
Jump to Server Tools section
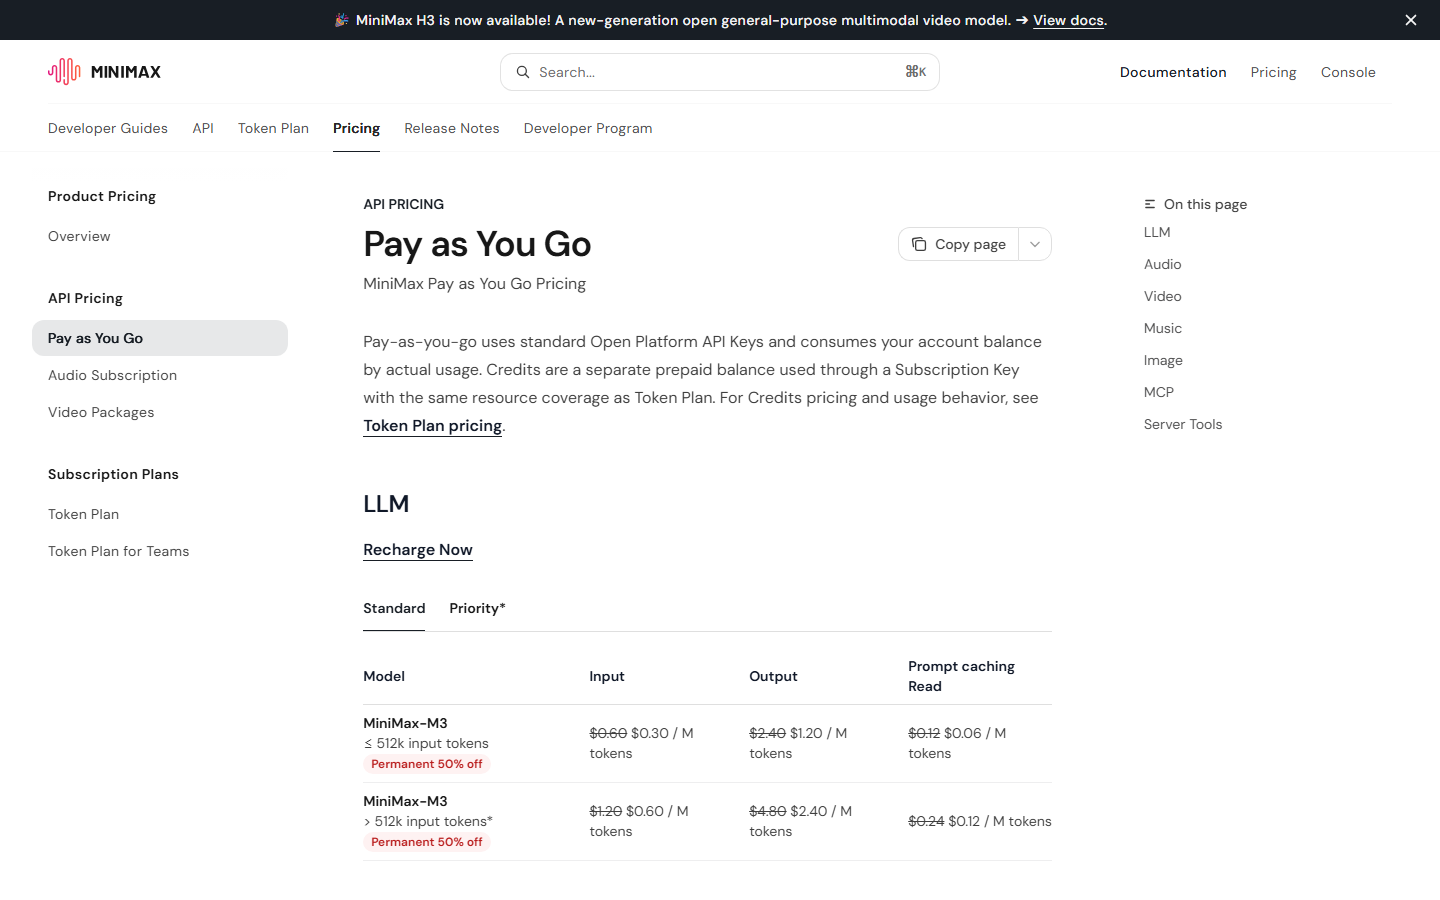(x=1183, y=424)
